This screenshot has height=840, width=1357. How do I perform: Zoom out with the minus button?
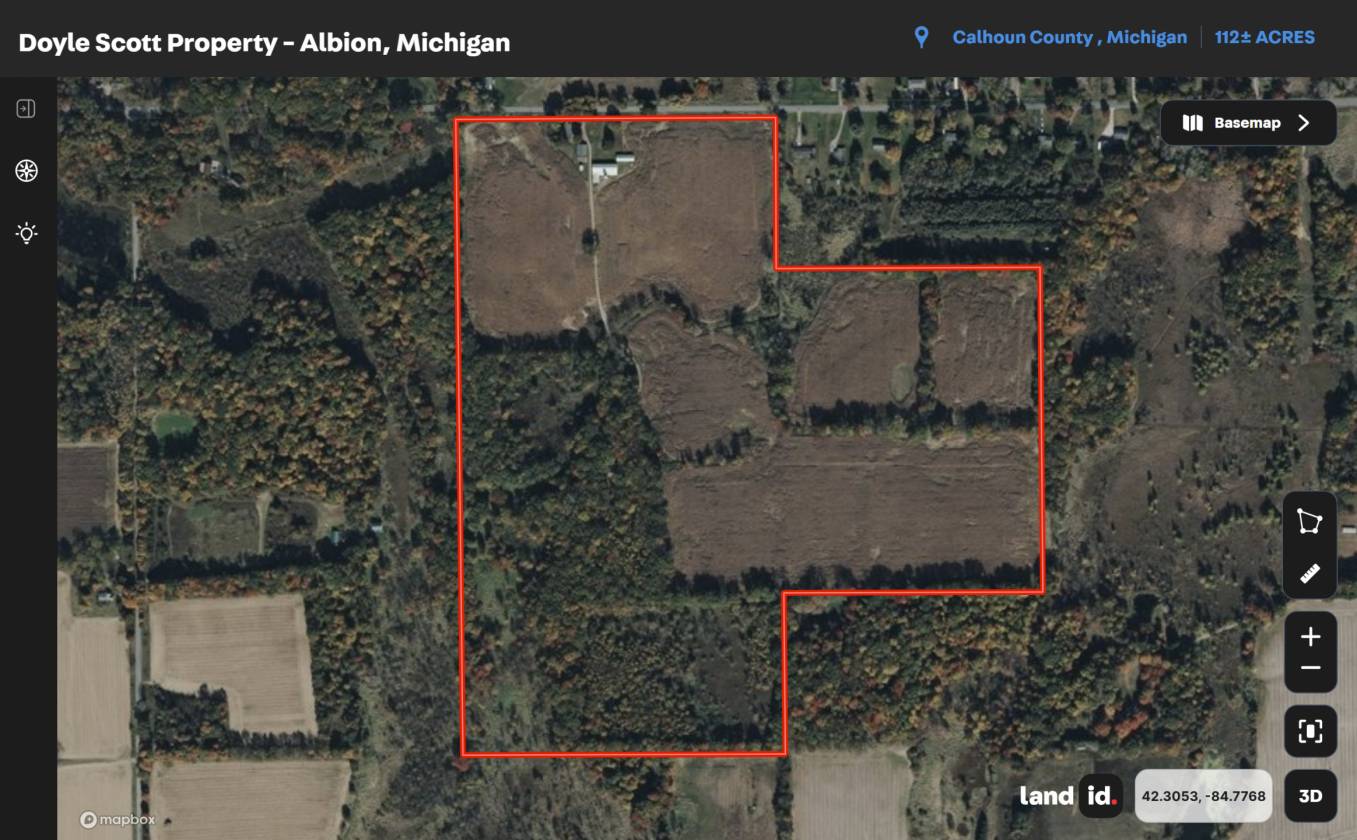point(1310,668)
